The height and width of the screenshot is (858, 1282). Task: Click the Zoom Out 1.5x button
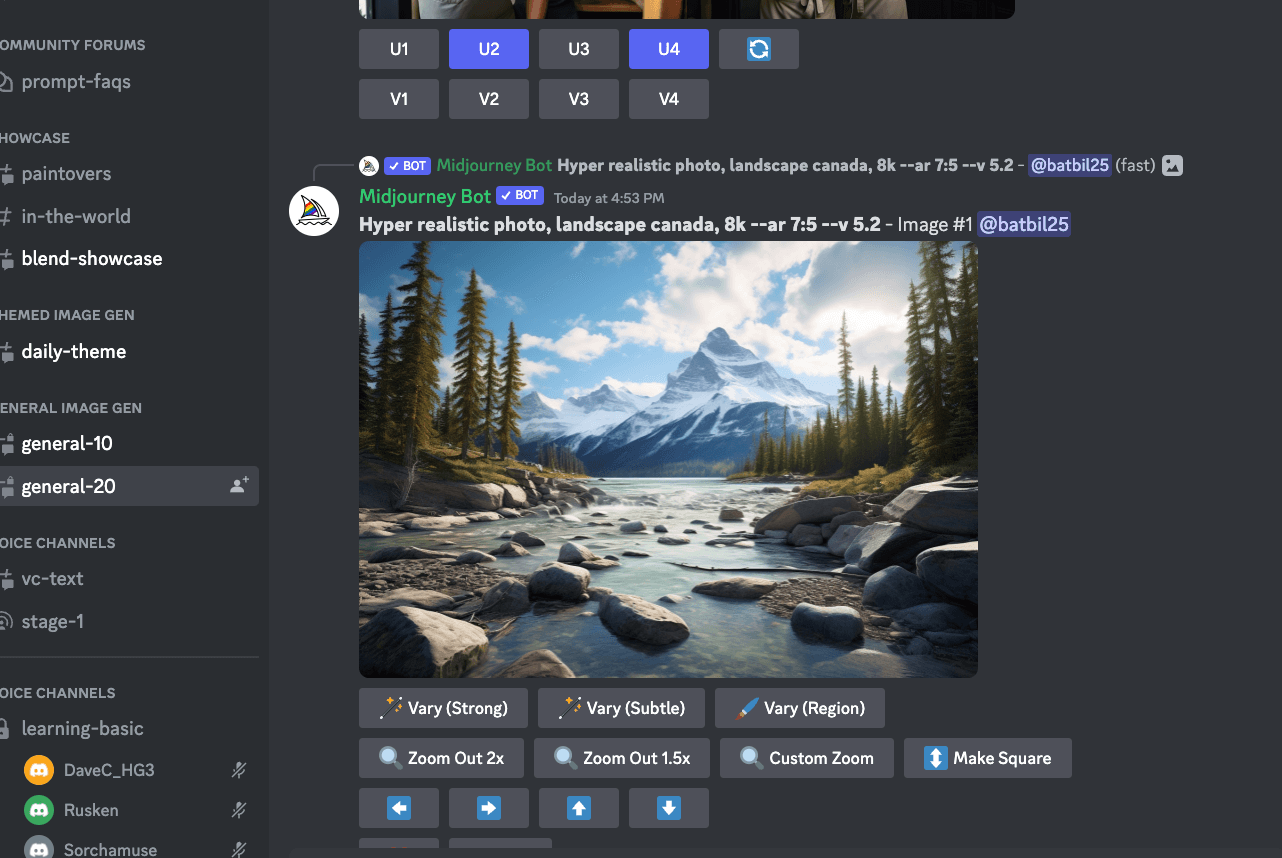pos(622,758)
